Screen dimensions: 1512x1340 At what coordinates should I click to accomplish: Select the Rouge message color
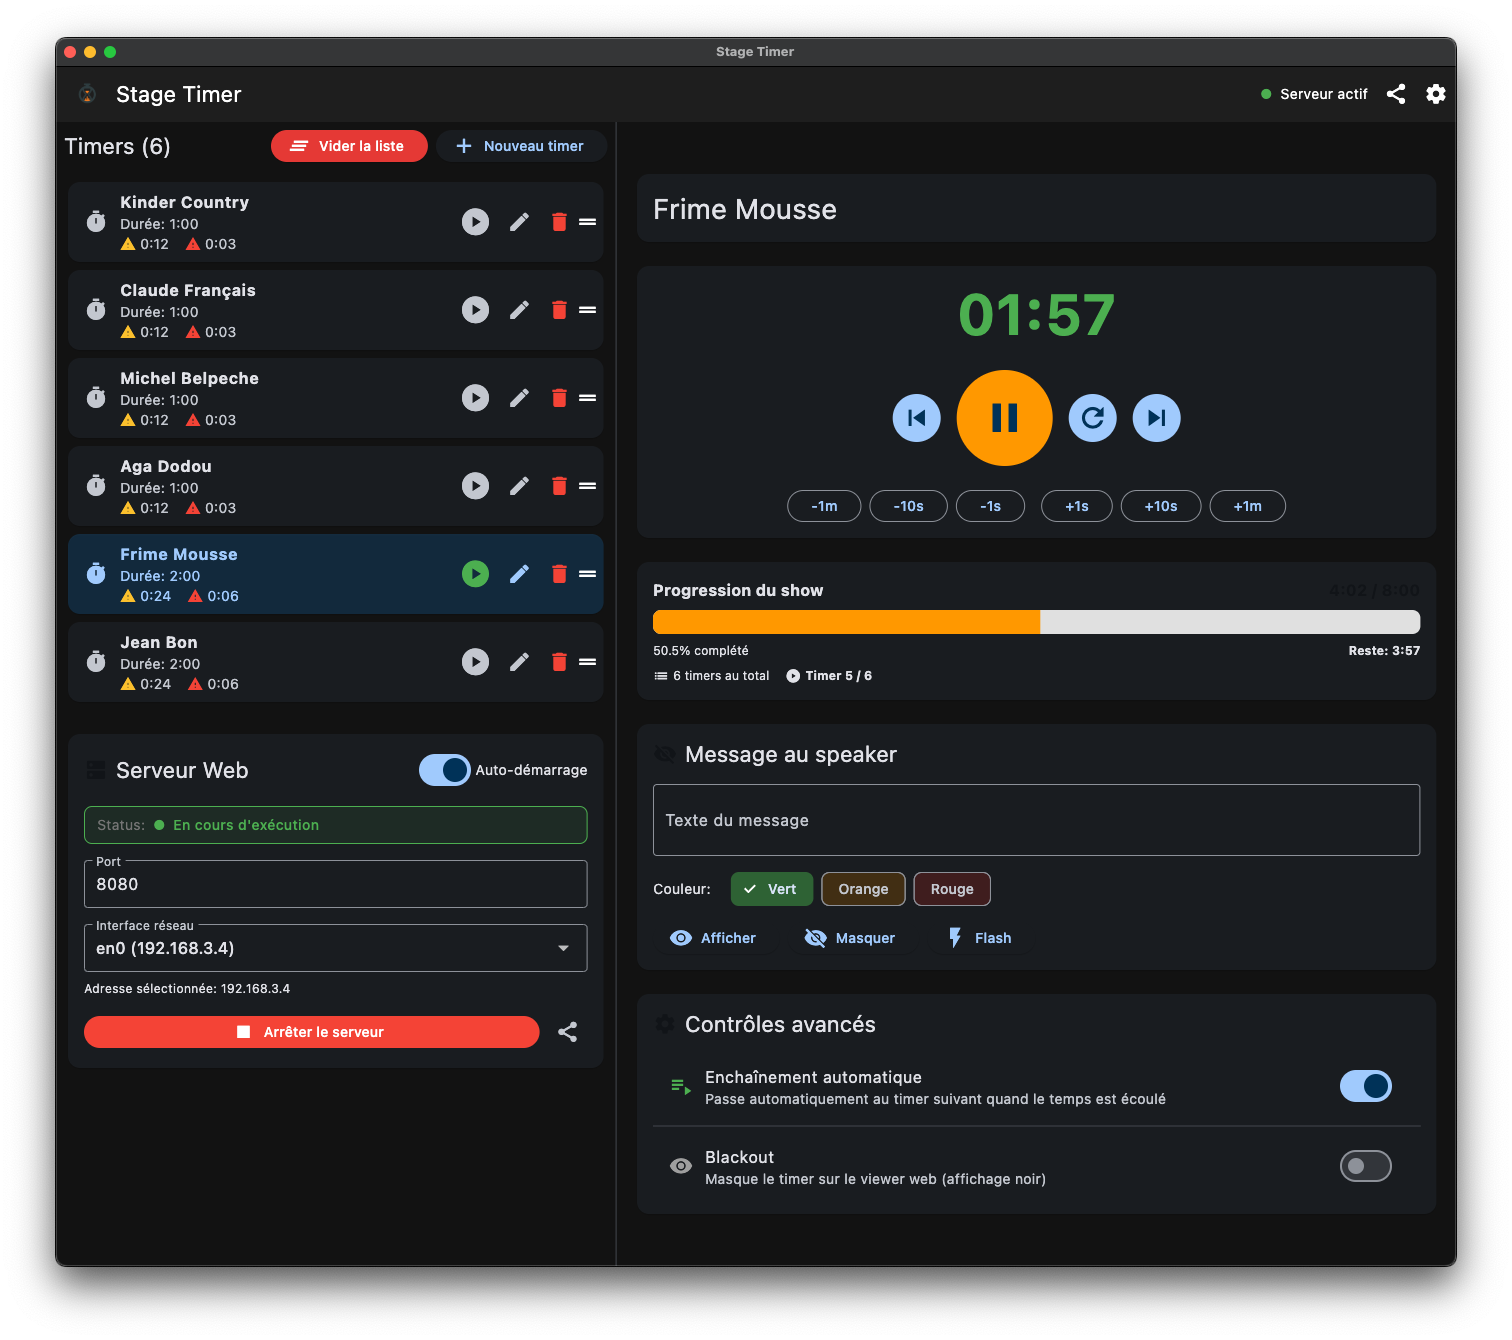point(951,888)
